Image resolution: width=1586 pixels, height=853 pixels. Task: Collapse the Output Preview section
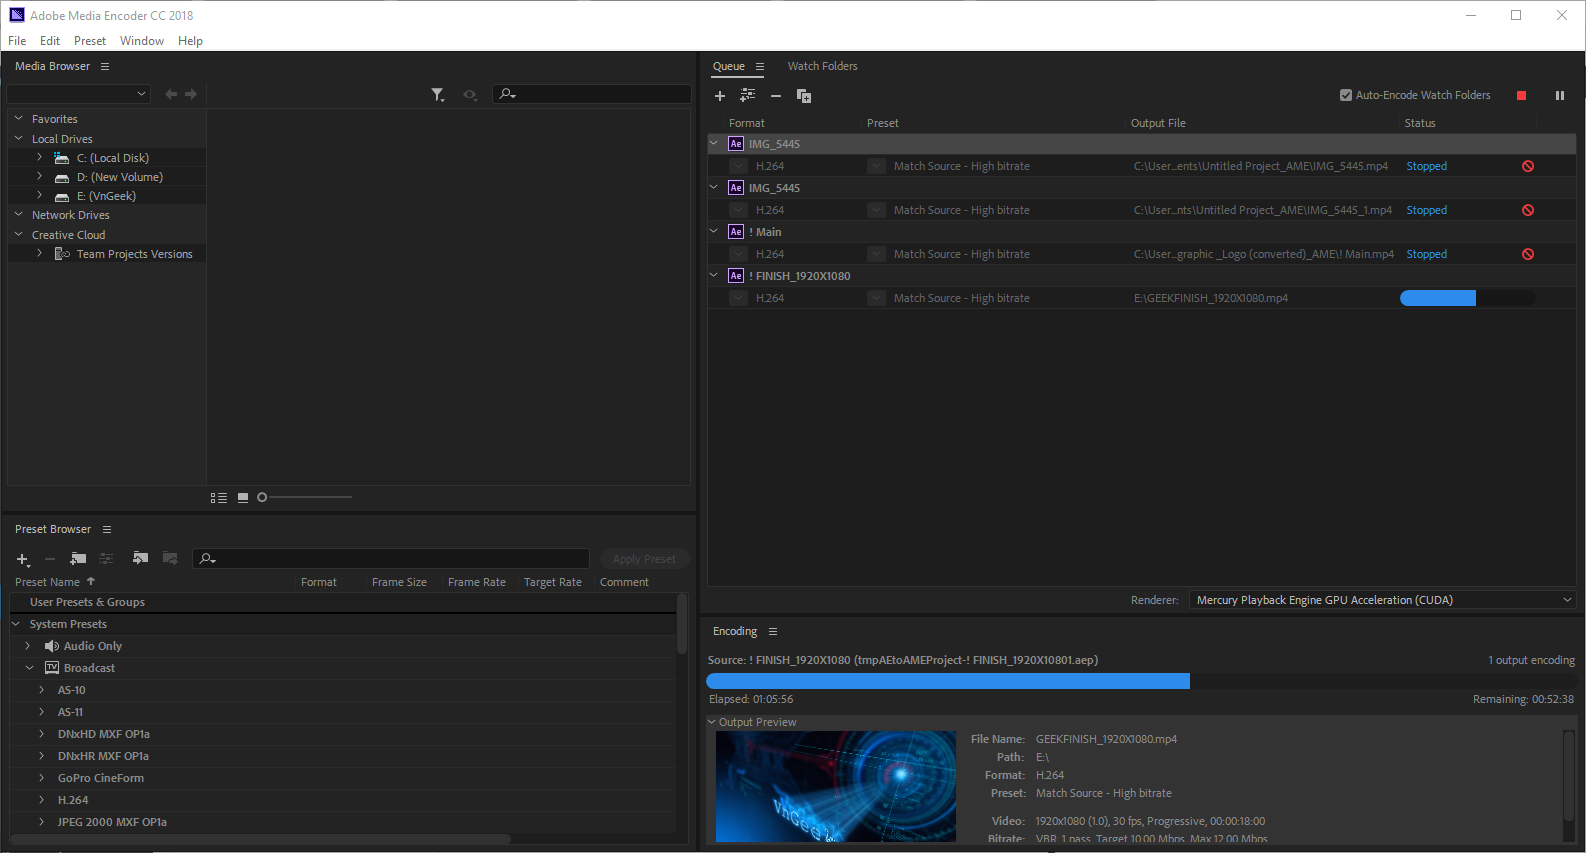(712, 722)
